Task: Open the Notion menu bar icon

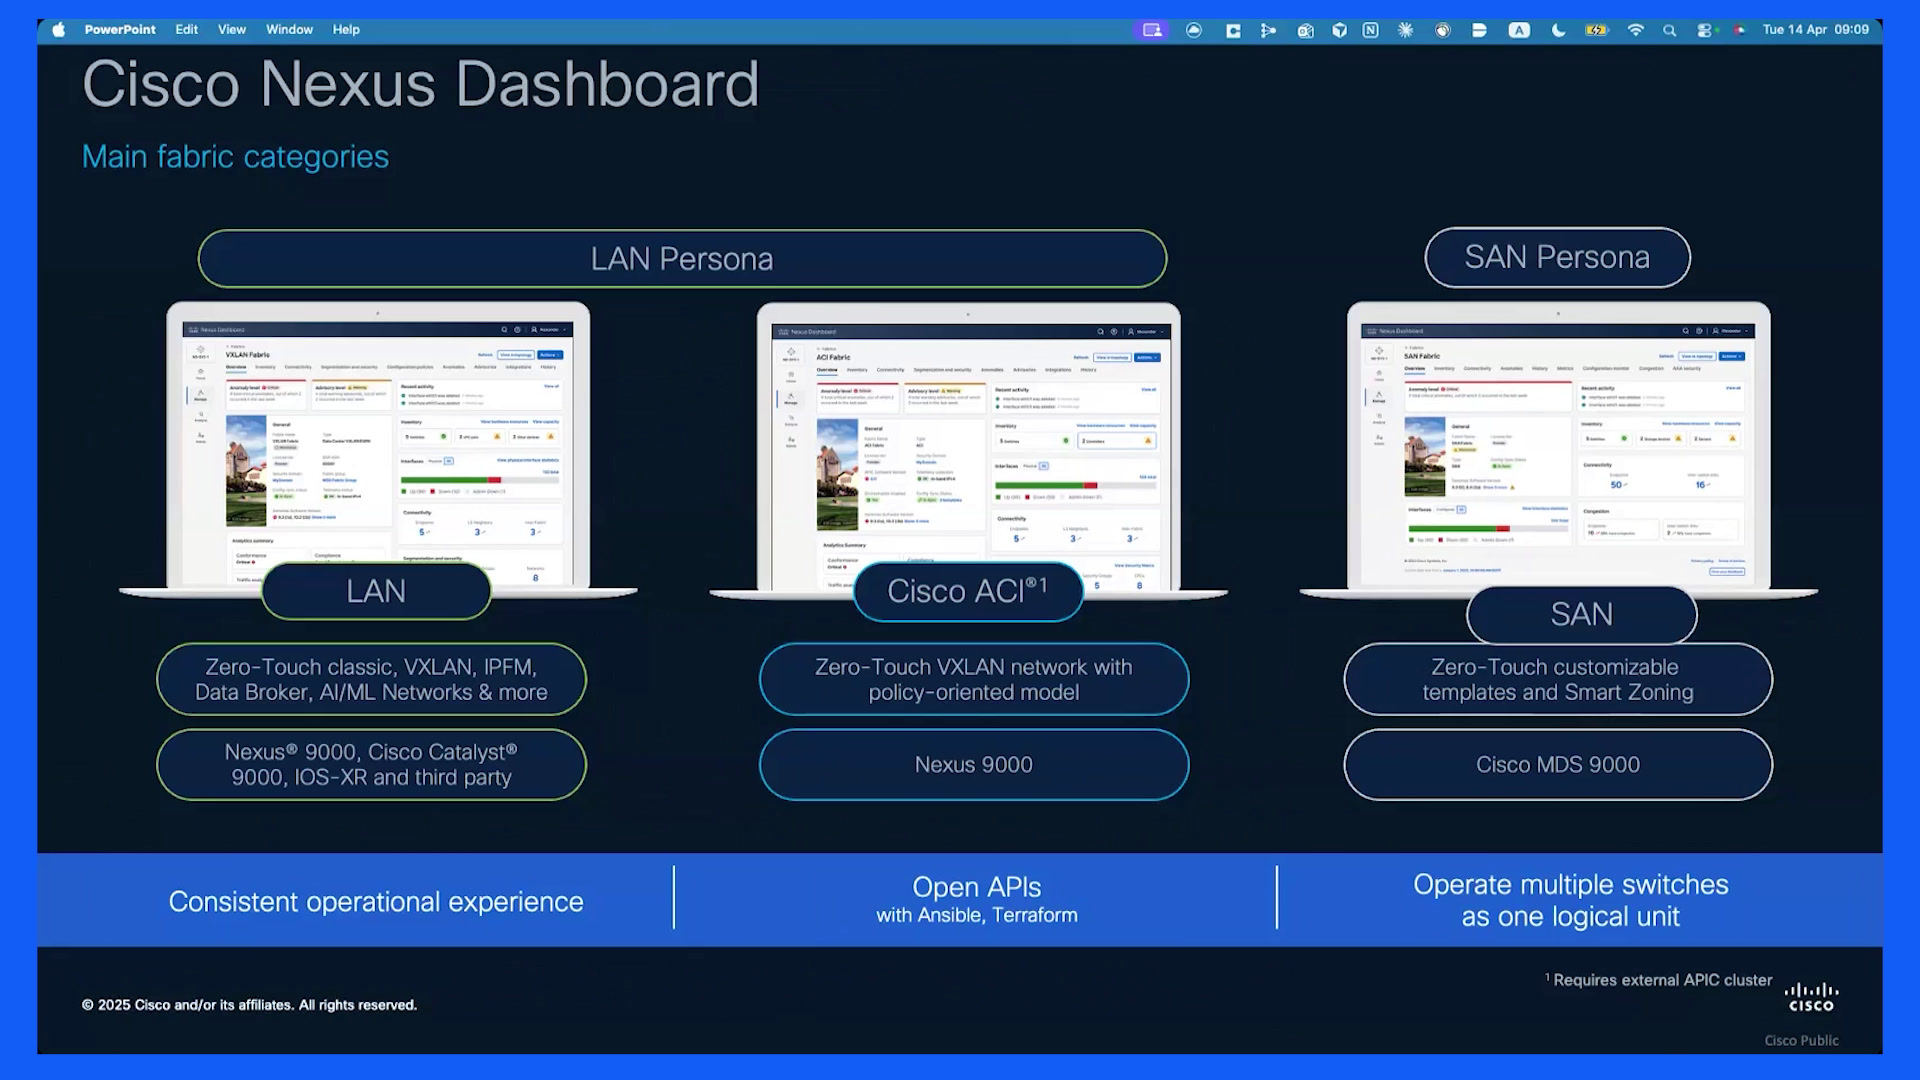Action: pyautogui.click(x=1371, y=30)
